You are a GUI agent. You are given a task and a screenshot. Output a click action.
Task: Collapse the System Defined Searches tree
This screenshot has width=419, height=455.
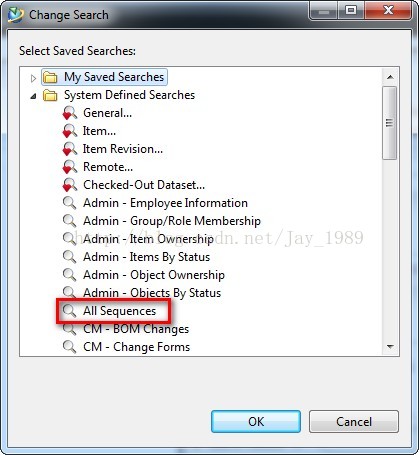[33, 96]
